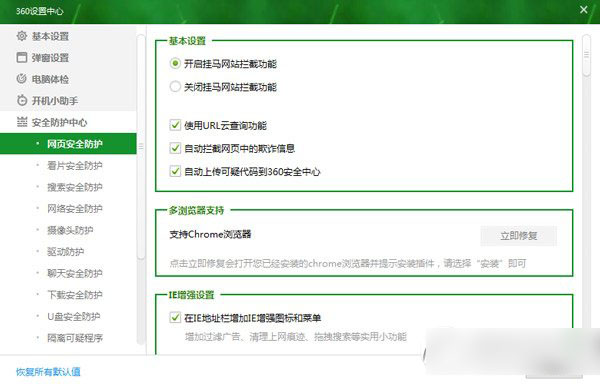Select 开启挂马网站拦截功能 radio button
The image size is (600, 385).
coord(175,63)
